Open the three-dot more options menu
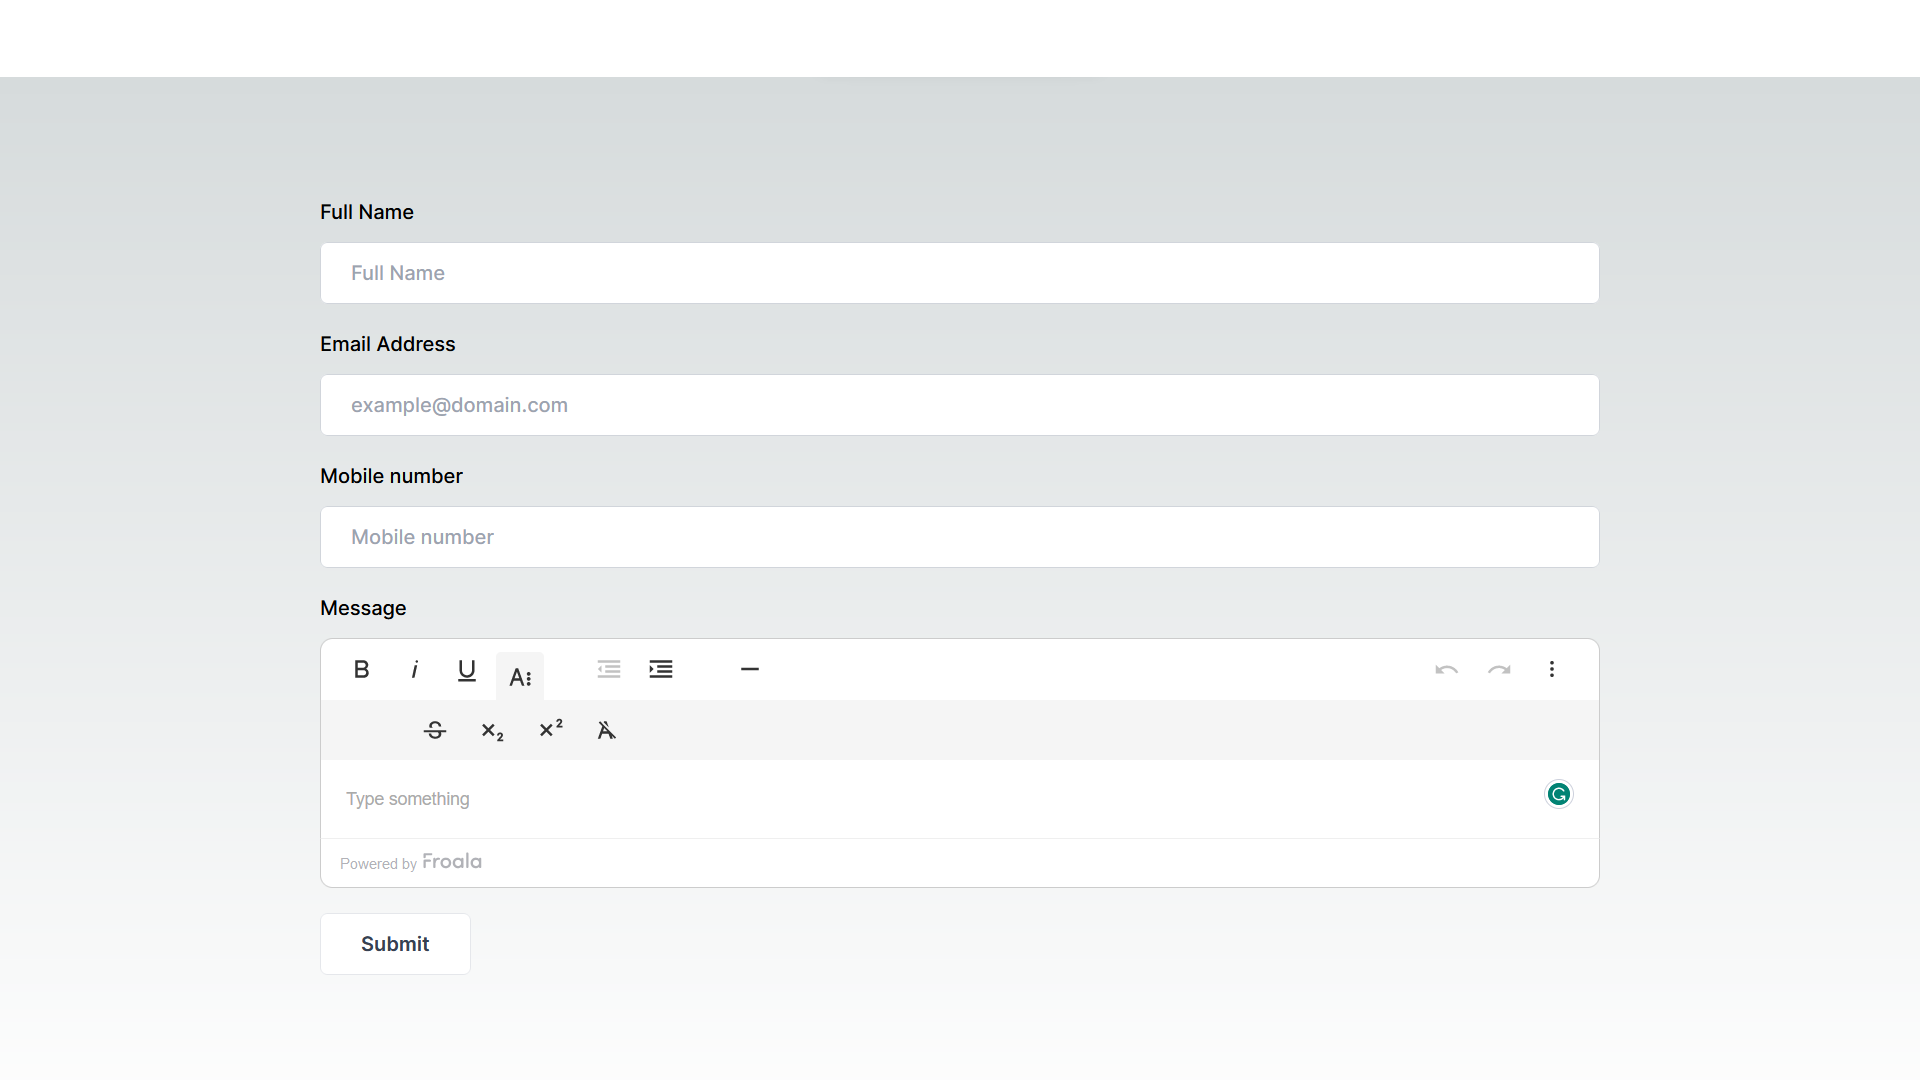The width and height of the screenshot is (1920, 1080). coord(1552,669)
